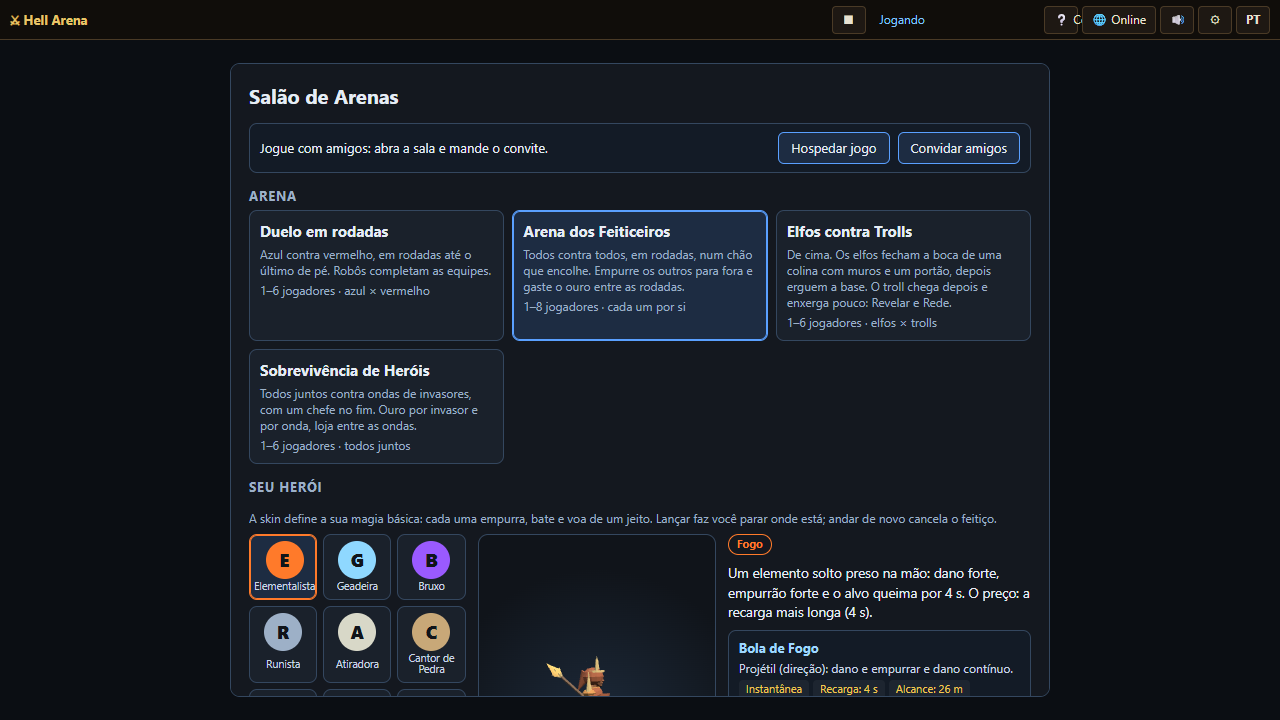Click the Alcance: 26 m tag
Viewport: 1280px width, 720px height.
(929, 689)
